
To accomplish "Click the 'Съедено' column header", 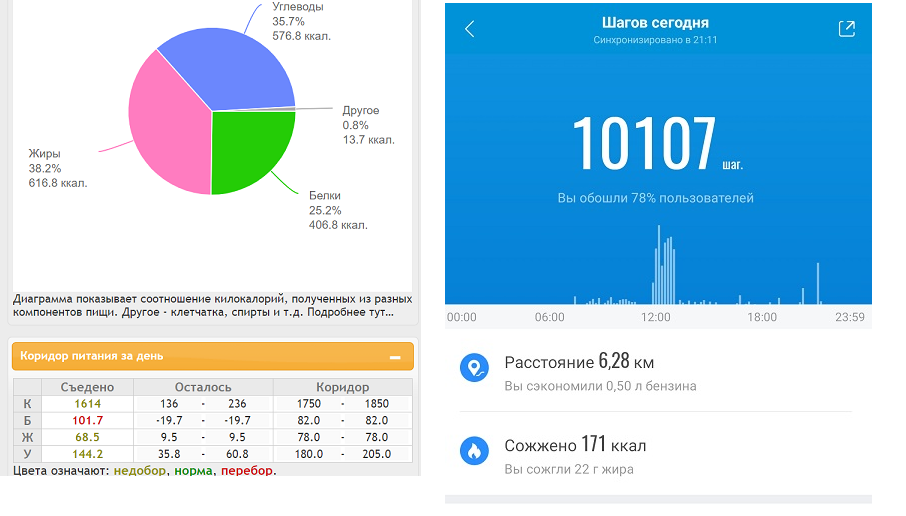I will point(87,387).
